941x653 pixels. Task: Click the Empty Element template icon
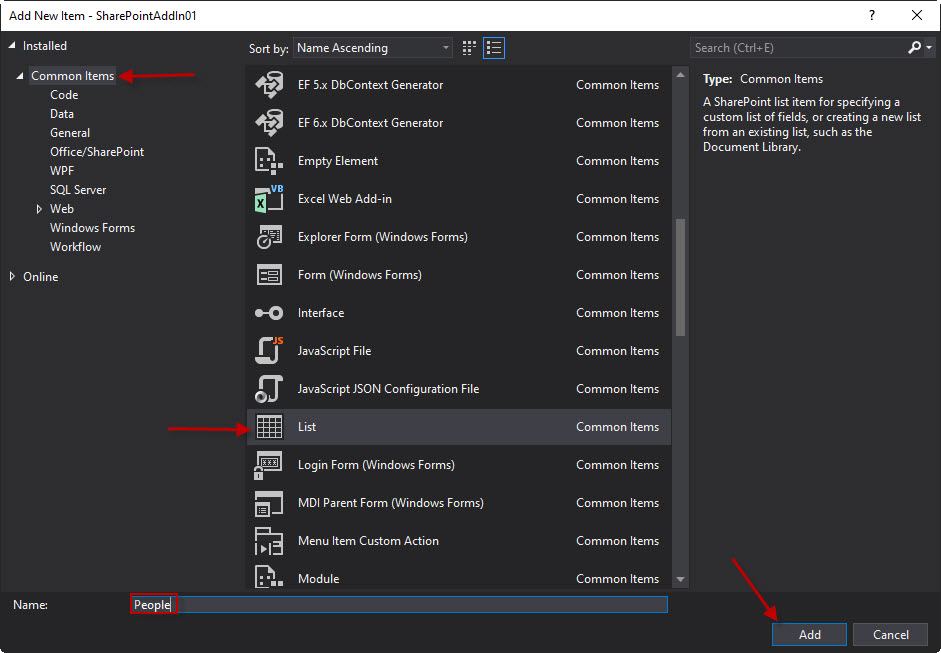click(x=269, y=161)
